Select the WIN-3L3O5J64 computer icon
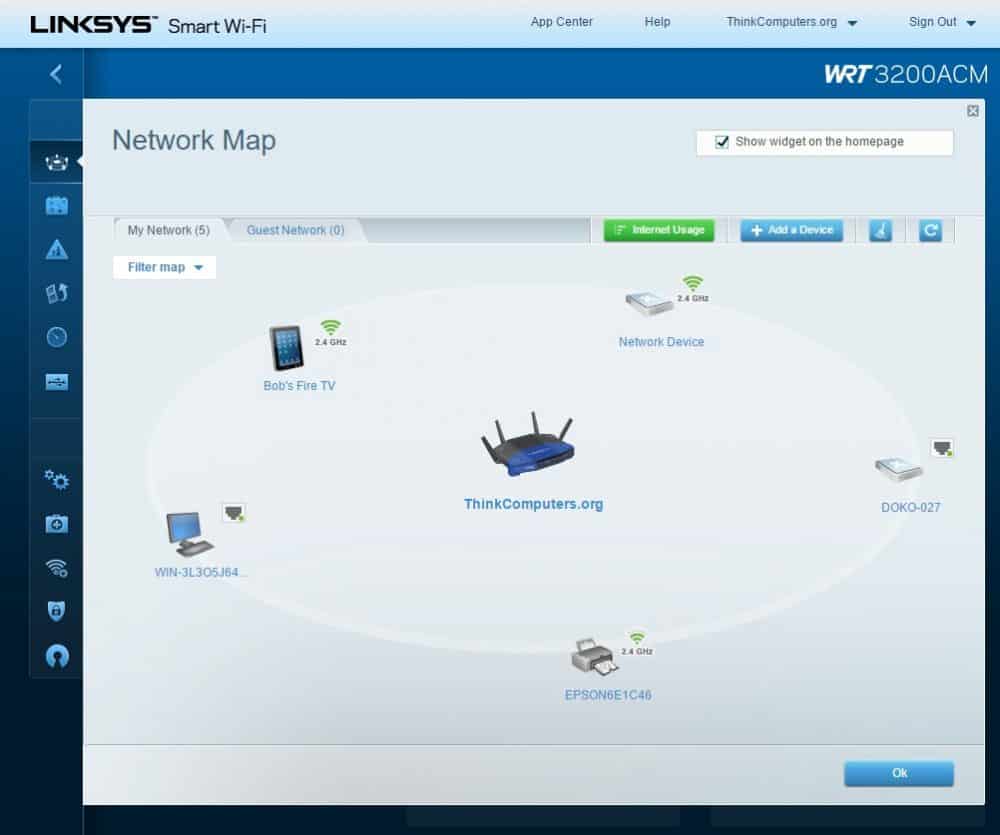The image size is (1000, 835). [189, 535]
